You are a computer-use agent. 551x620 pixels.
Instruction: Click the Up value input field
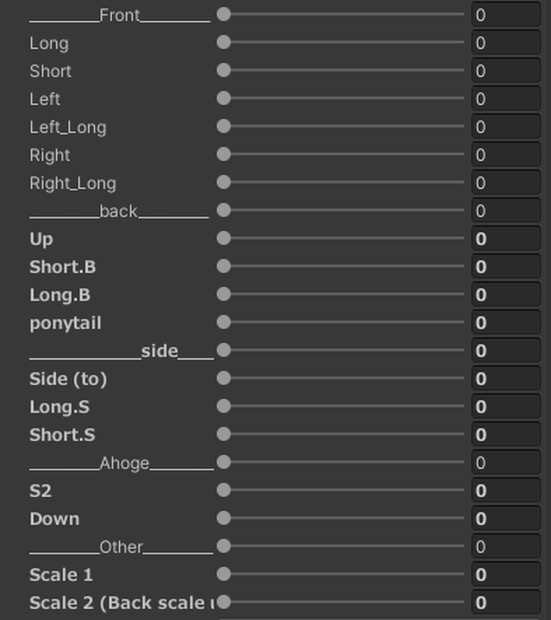tap(506, 238)
